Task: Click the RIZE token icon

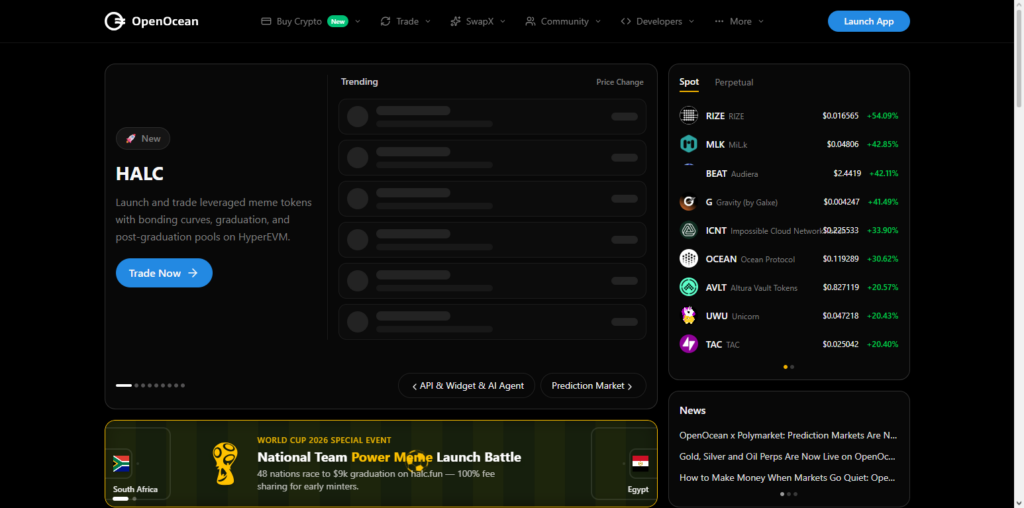Action: pyautogui.click(x=688, y=116)
